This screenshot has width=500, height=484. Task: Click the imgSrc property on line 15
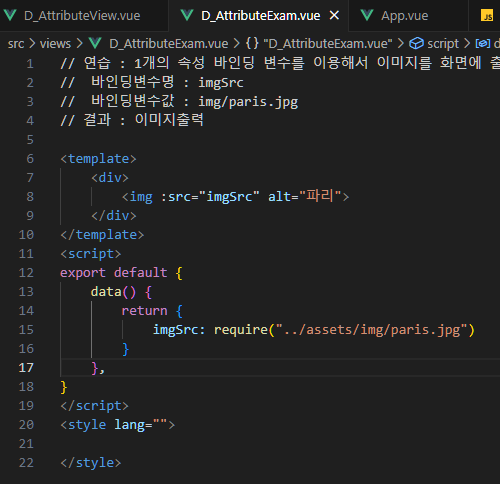click(x=175, y=330)
